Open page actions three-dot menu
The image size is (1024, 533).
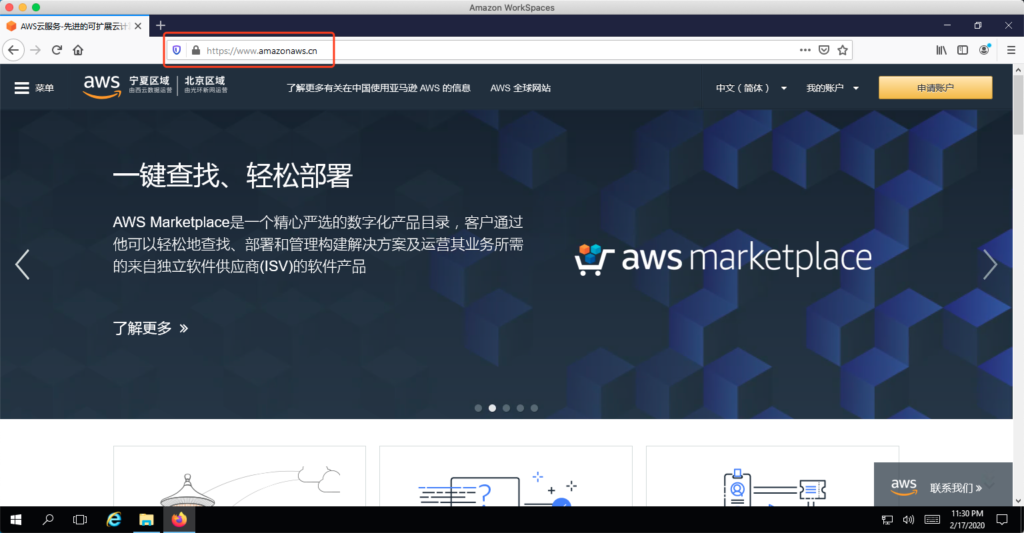[805, 50]
